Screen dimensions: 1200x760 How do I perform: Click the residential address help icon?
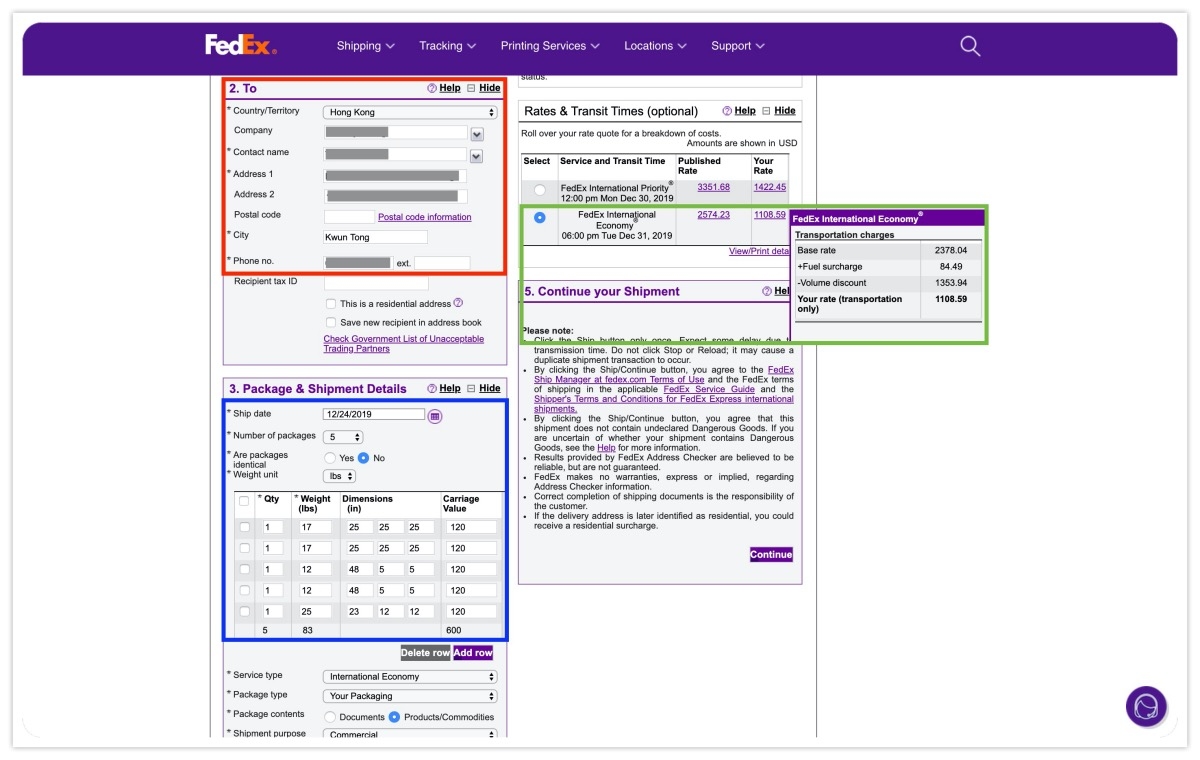pyautogui.click(x=458, y=303)
